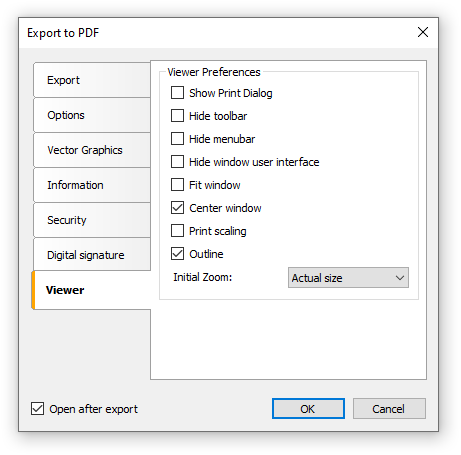
Task: Open the Options tab
Action: tap(92, 115)
